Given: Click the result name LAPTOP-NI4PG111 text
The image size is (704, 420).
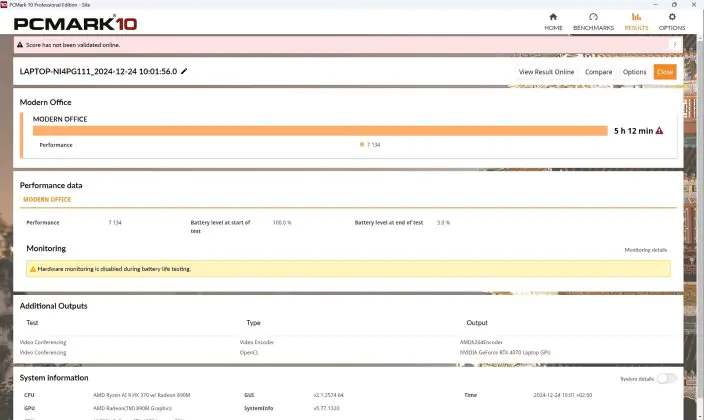Looking at the screenshot, I should [98, 71].
